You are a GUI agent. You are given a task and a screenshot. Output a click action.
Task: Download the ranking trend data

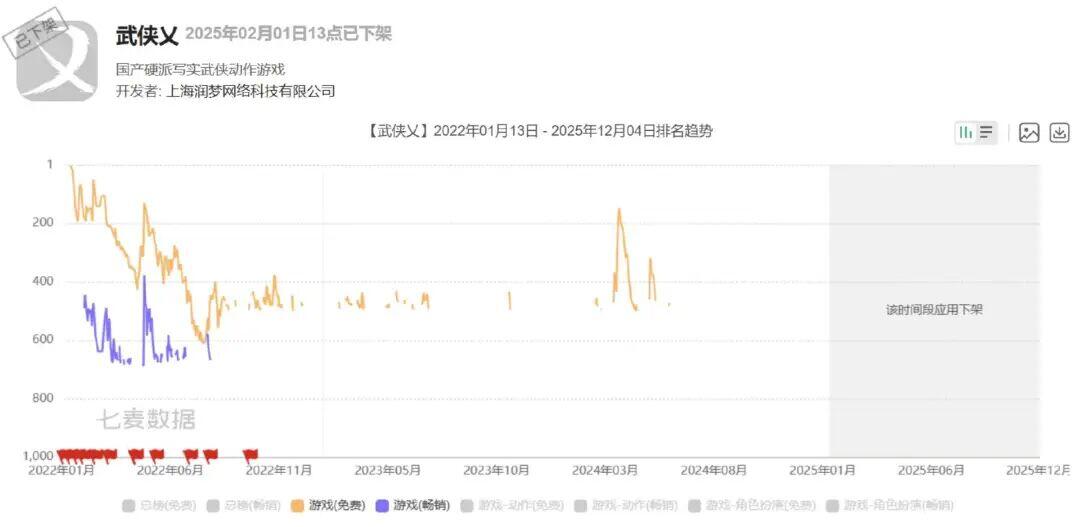(x=1059, y=132)
